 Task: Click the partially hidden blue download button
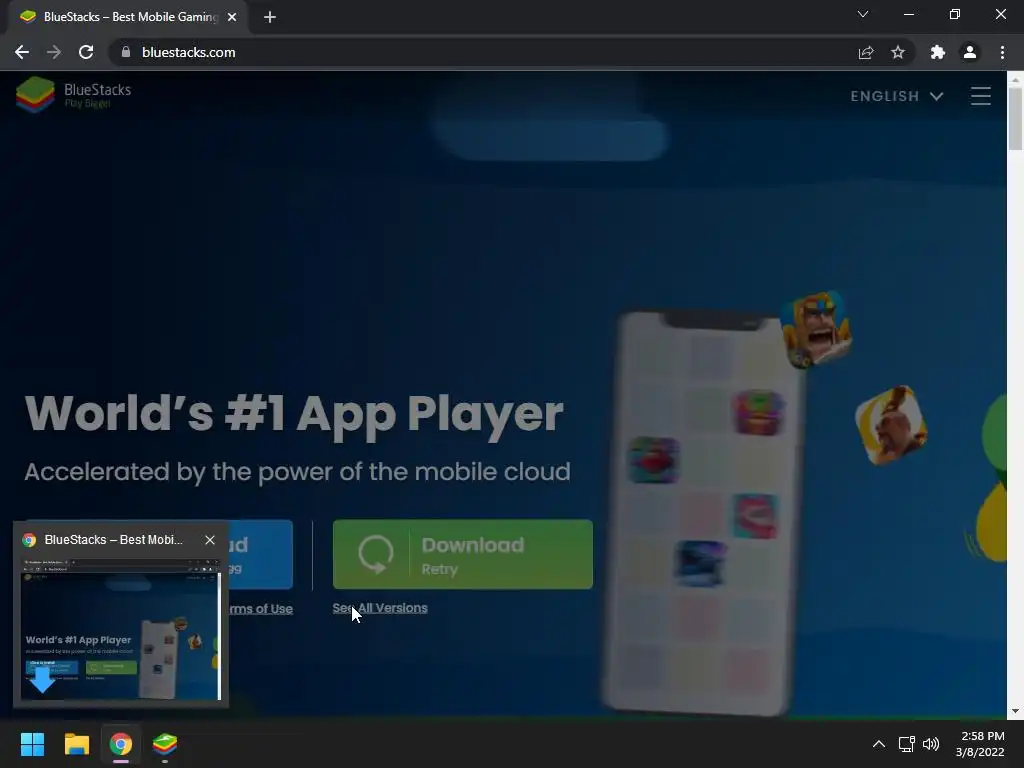pos(261,554)
